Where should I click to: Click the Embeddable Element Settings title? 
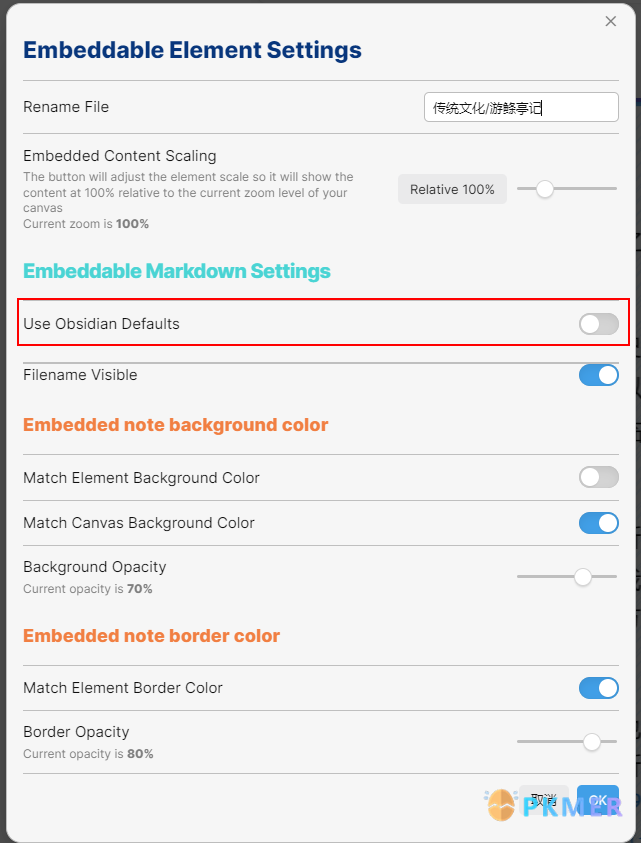point(193,50)
